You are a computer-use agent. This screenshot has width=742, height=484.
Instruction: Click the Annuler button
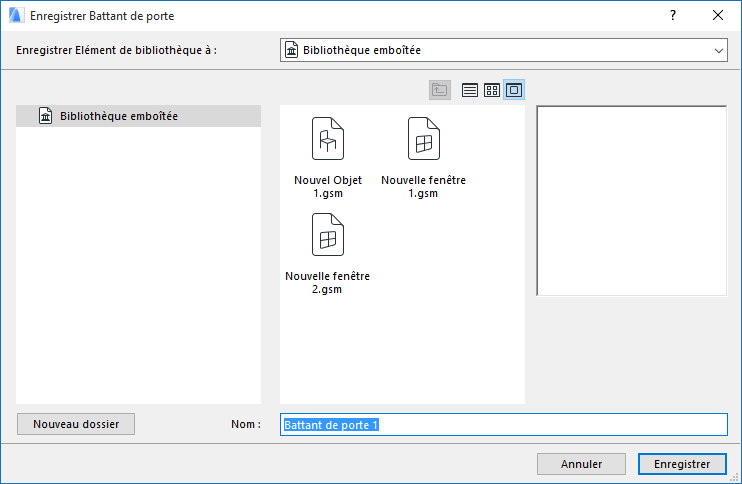click(581, 464)
